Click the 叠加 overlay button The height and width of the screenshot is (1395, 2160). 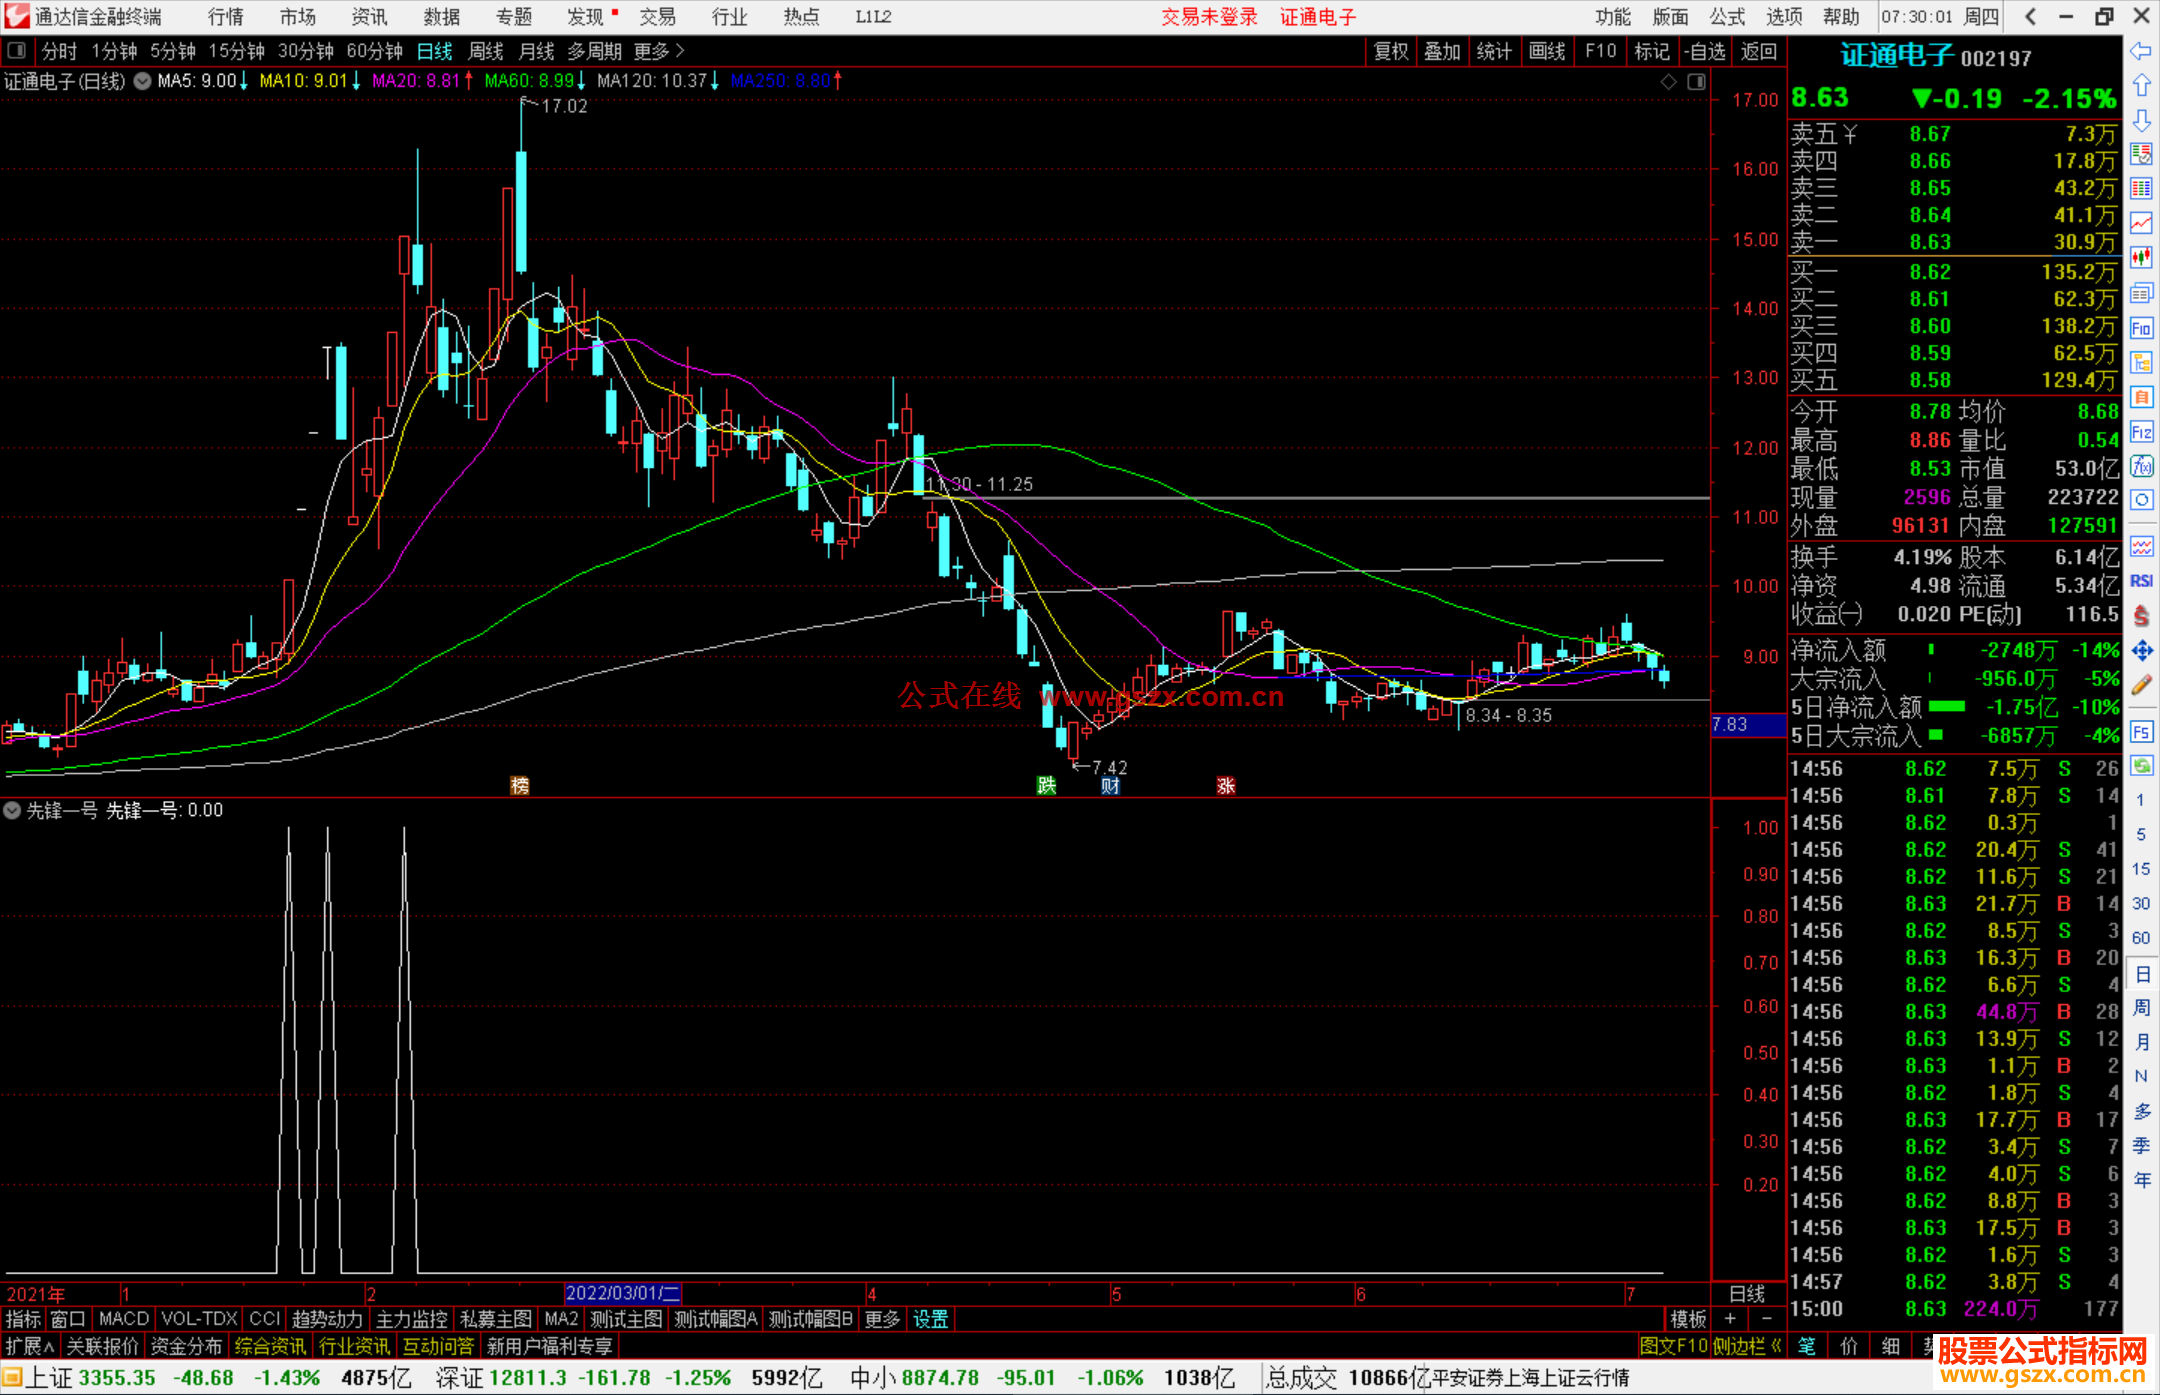[x=1442, y=51]
